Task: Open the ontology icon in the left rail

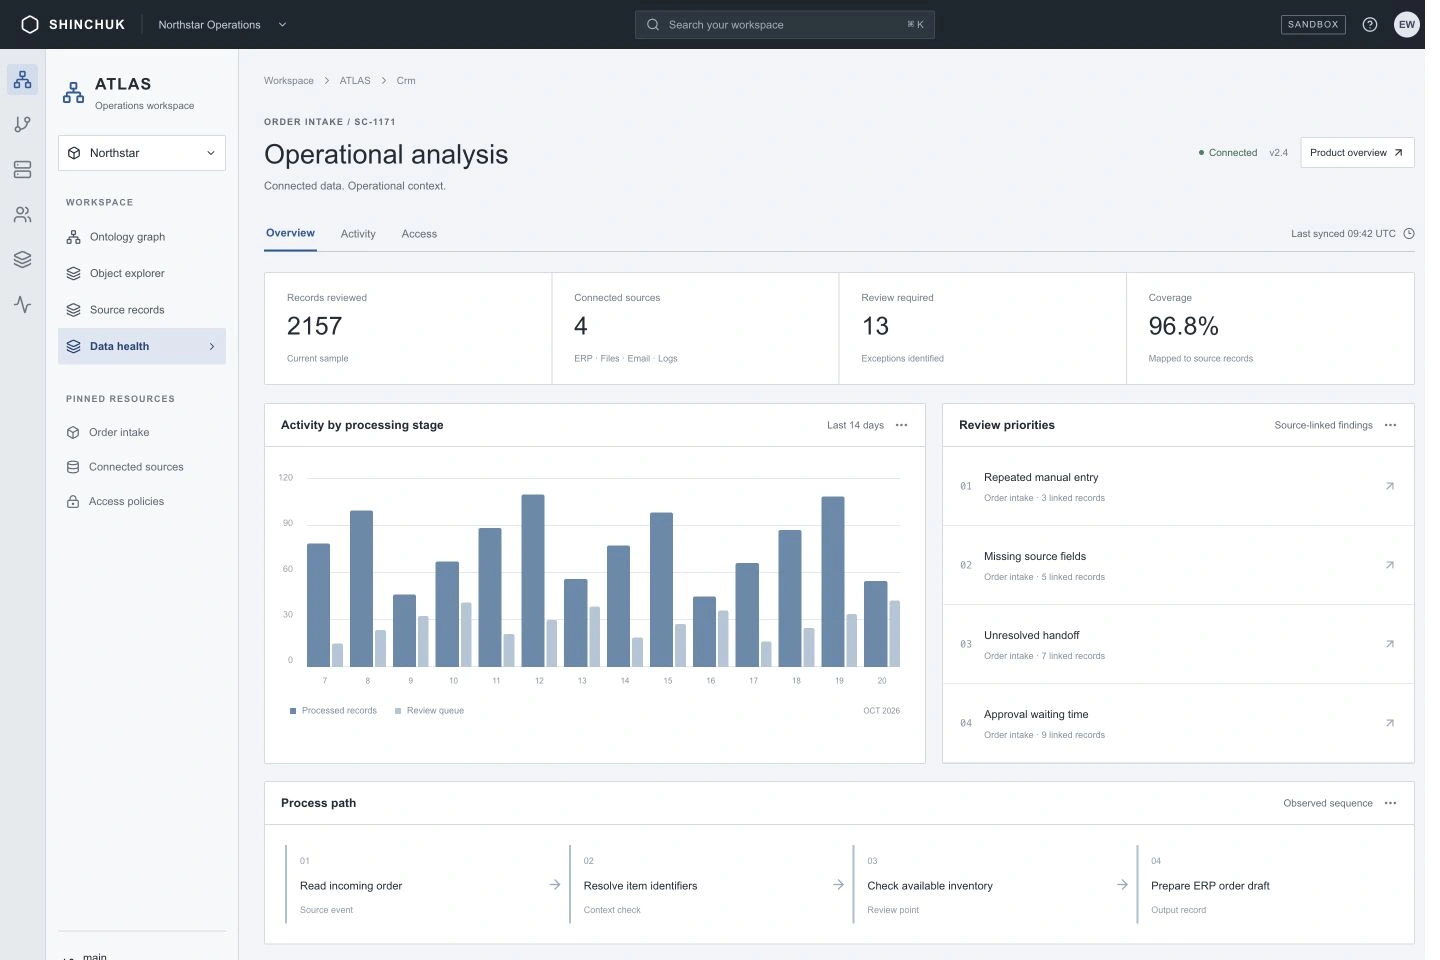Action: [22, 79]
